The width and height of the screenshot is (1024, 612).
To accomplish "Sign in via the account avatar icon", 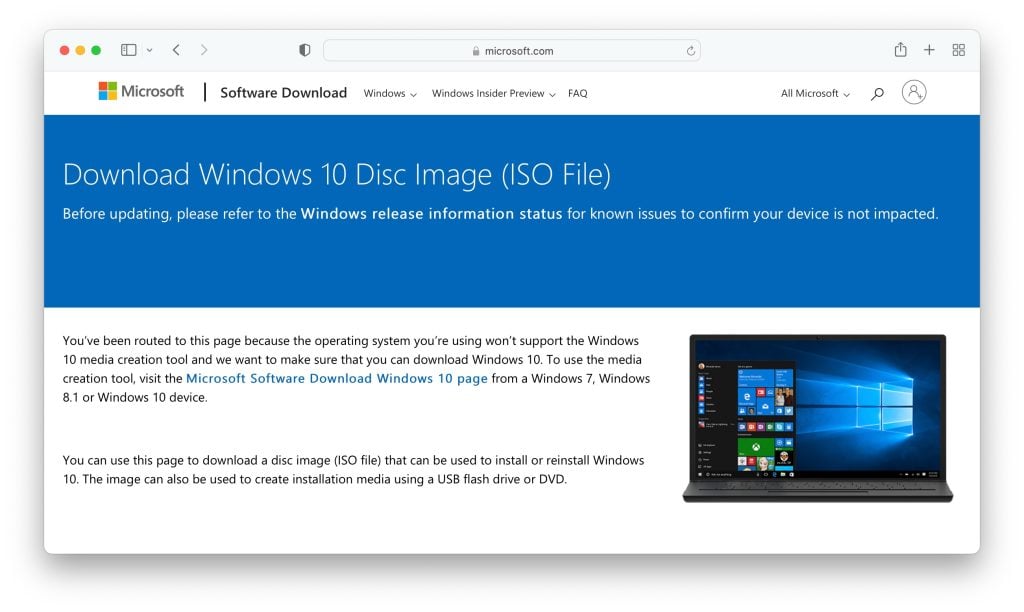I will 914,92.
